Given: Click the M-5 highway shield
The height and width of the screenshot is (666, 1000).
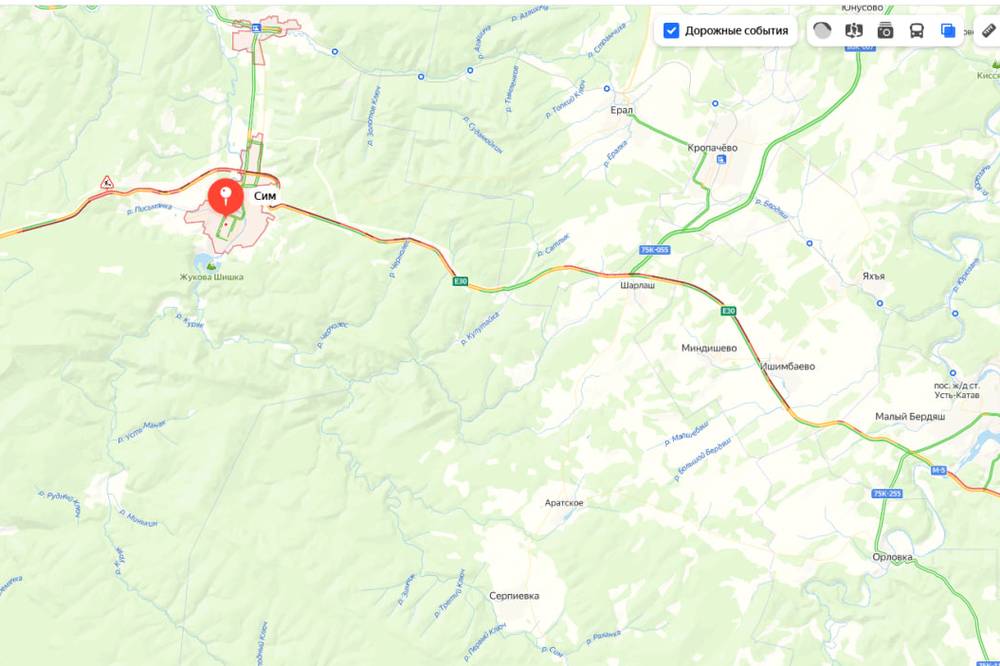Looking at the screenshot, I should [938, 470].
